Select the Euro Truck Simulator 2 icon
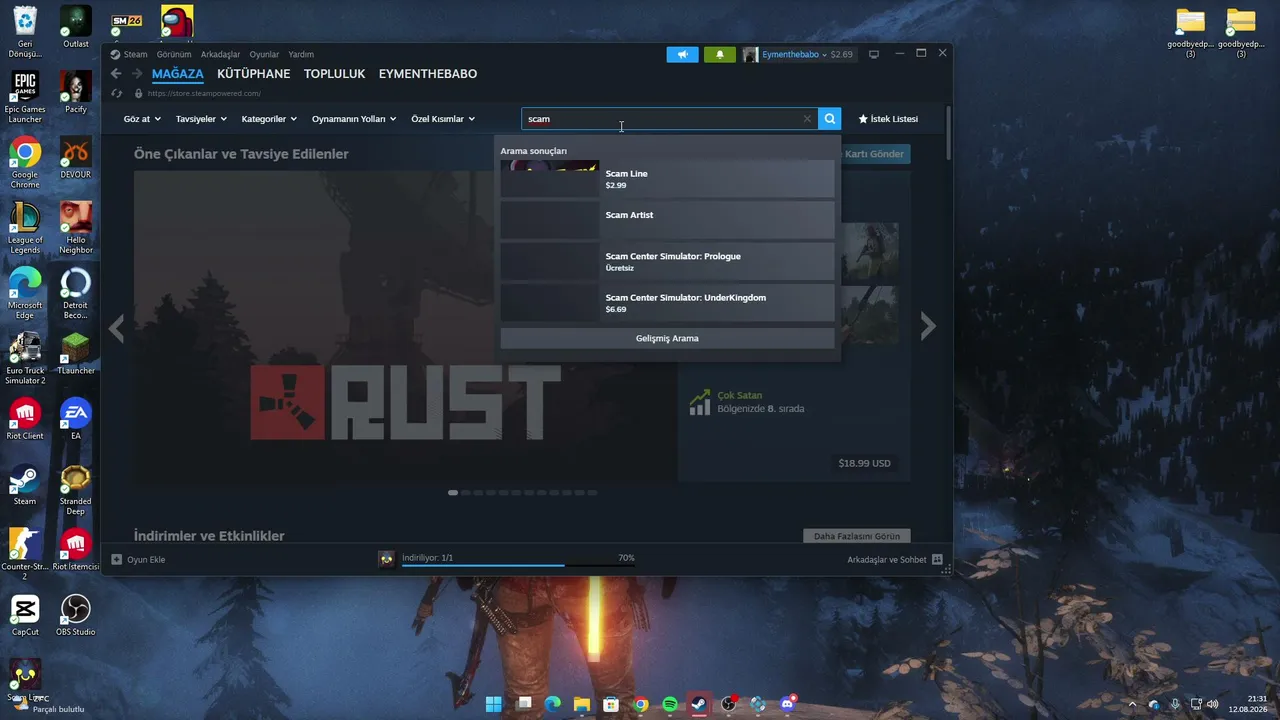This screenshot has width=1280, height=720. click(x=25, y=358)
